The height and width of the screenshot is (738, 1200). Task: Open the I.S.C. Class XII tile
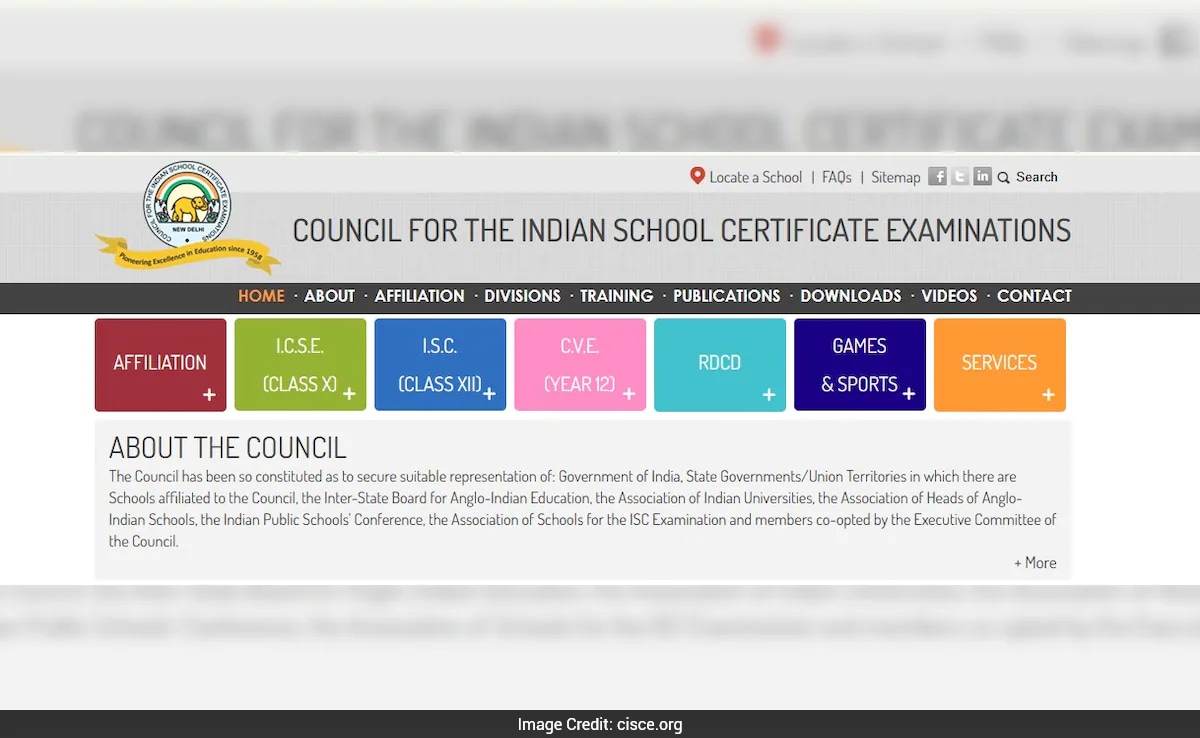coord(440,364)
